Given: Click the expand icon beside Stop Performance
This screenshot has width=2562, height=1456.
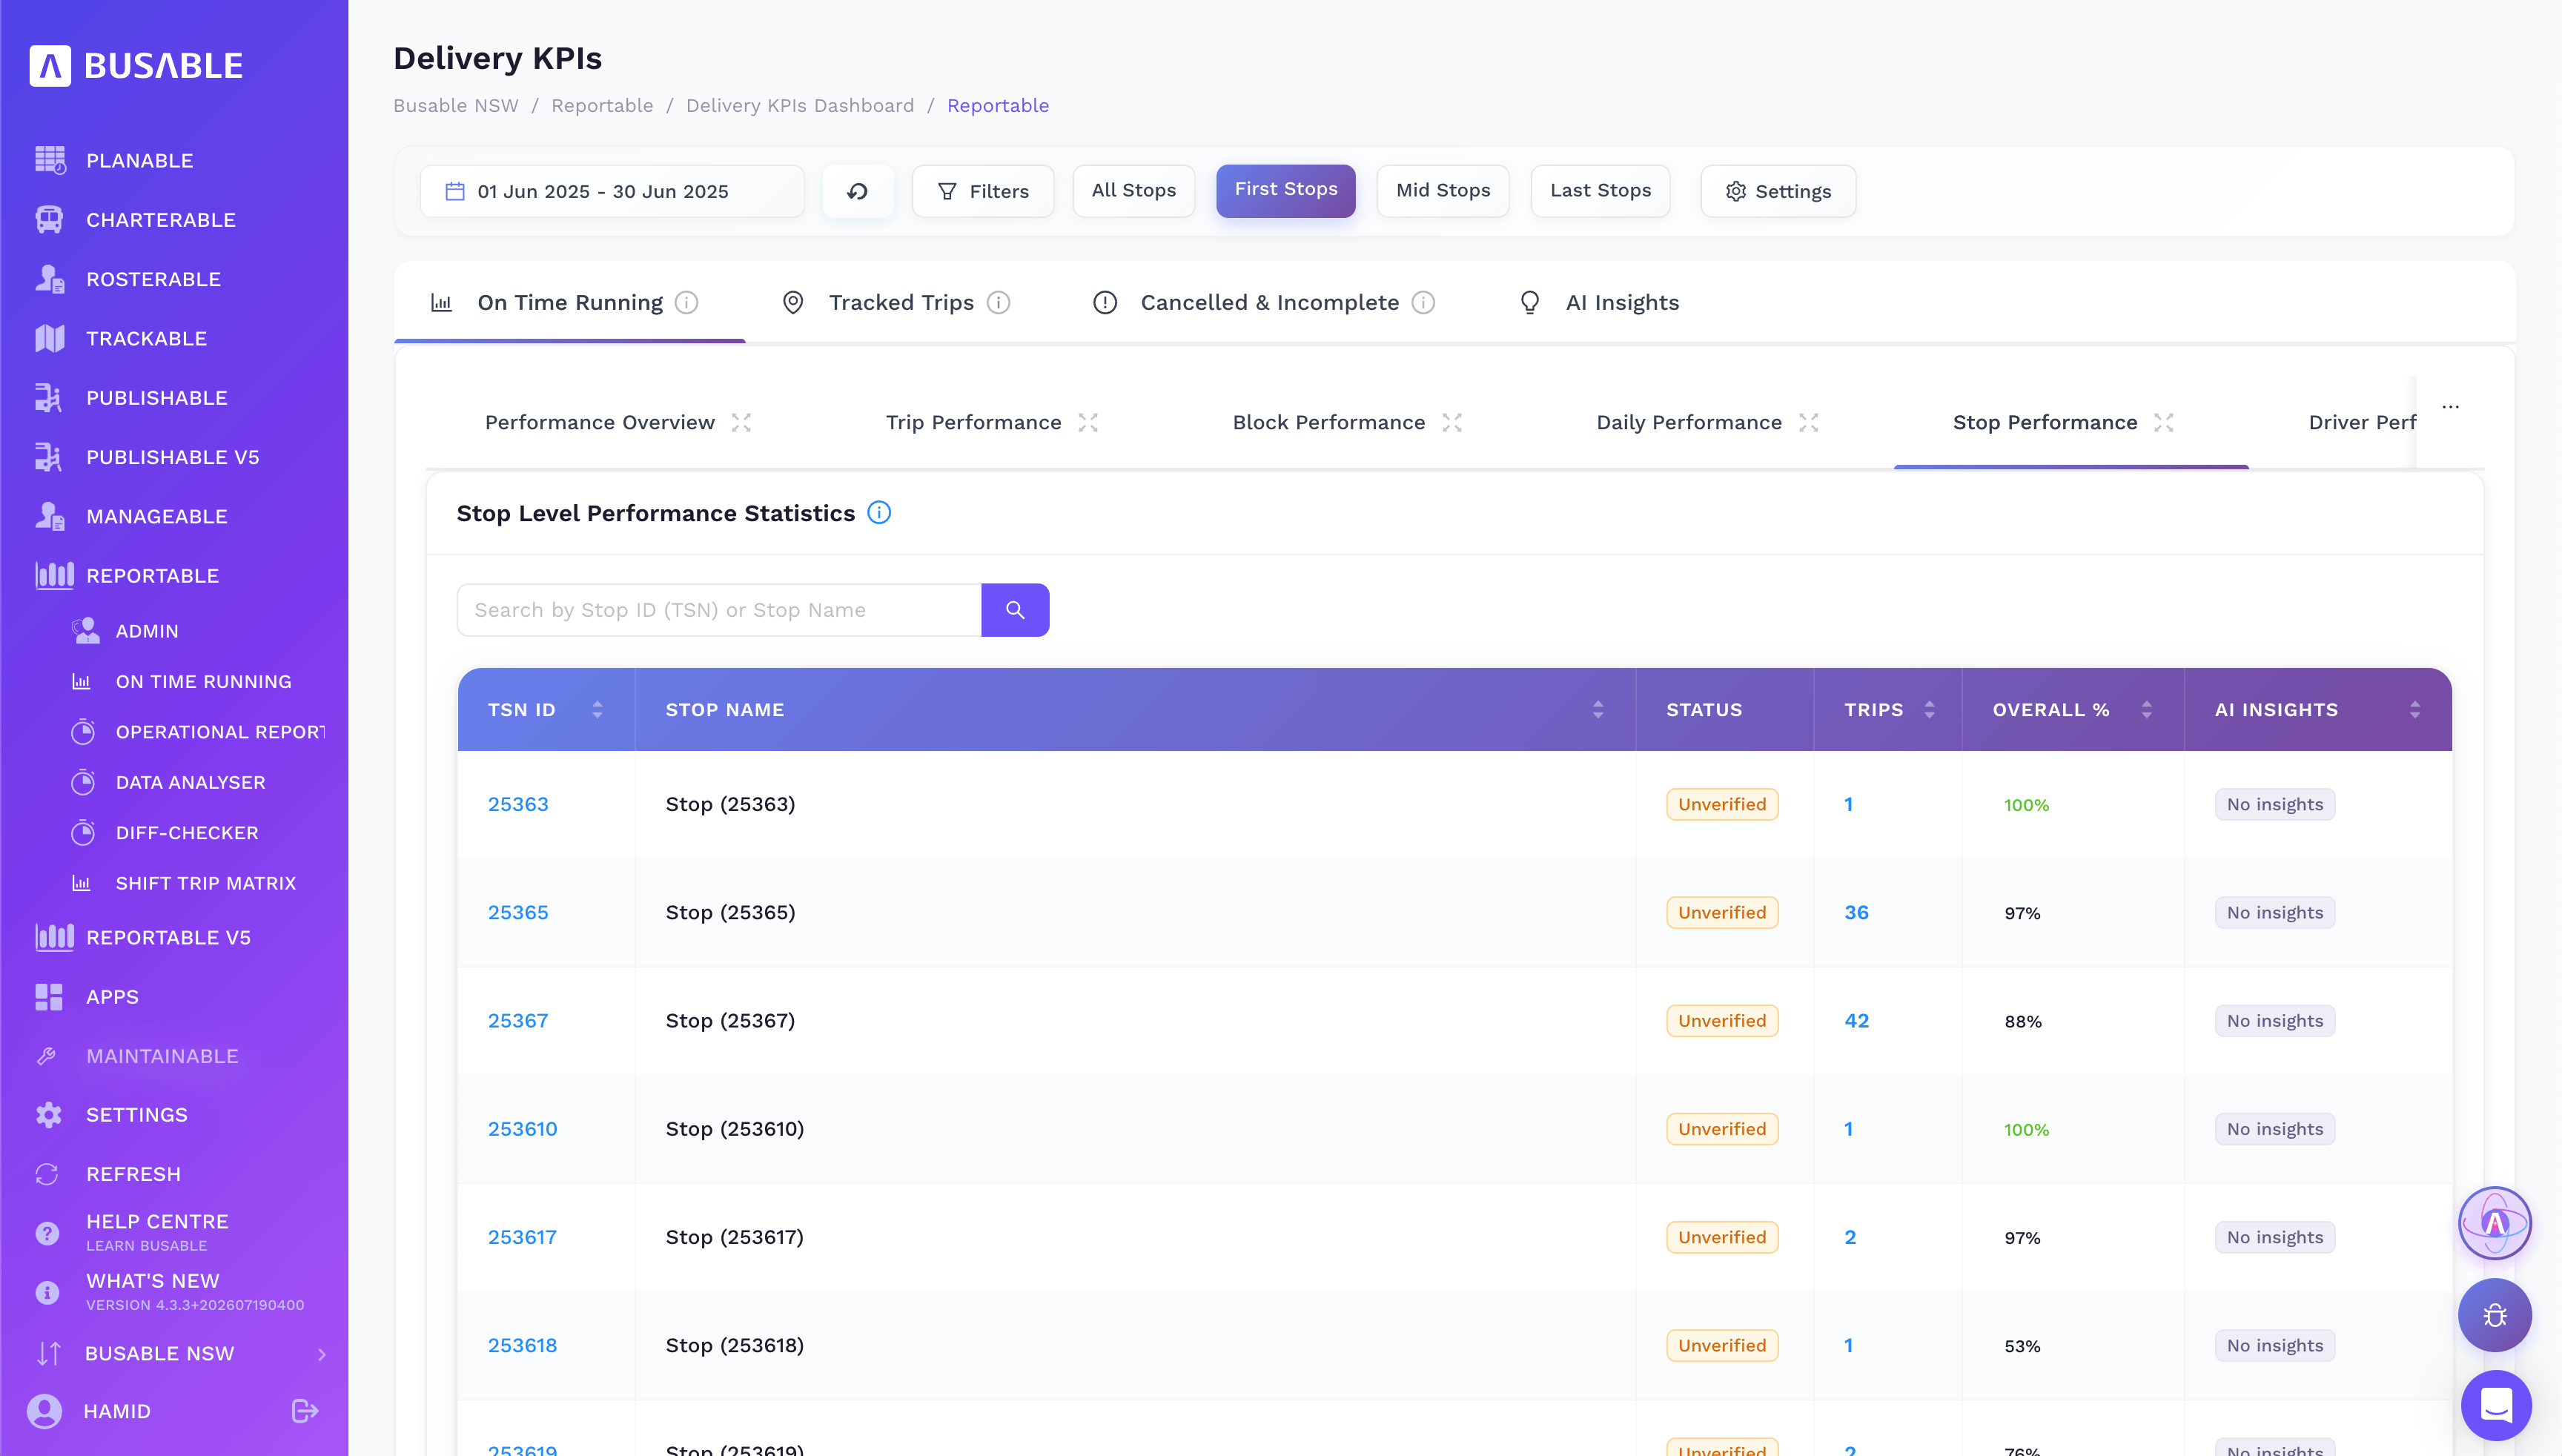Looking at the screenshot, I should 2164,423.
